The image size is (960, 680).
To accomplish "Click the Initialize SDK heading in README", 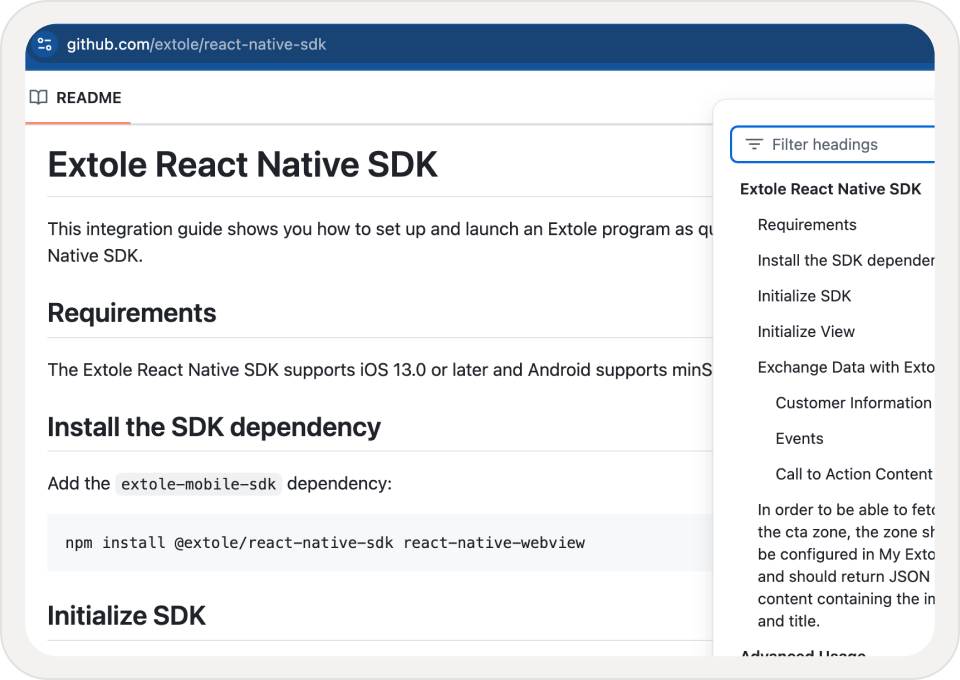I will 126,616.
